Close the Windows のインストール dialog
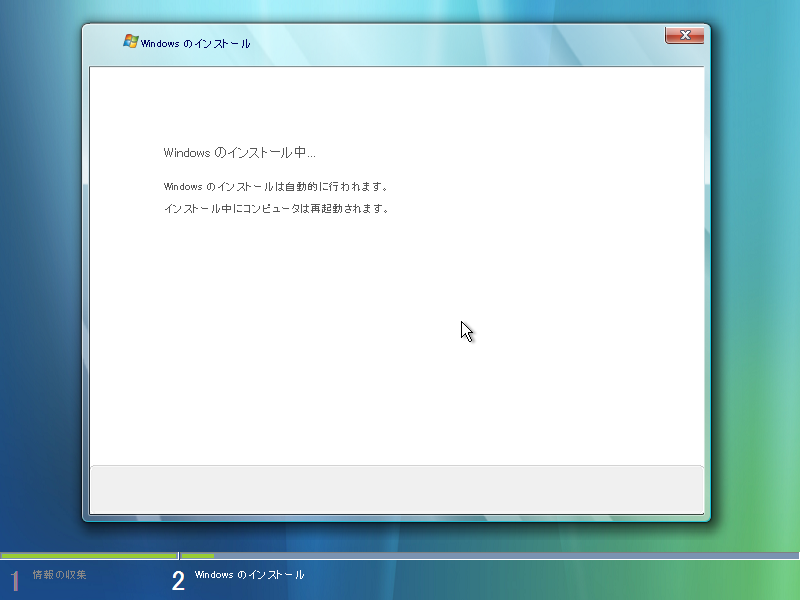Viewport: 800px width, 600px height. pos(684,35)
